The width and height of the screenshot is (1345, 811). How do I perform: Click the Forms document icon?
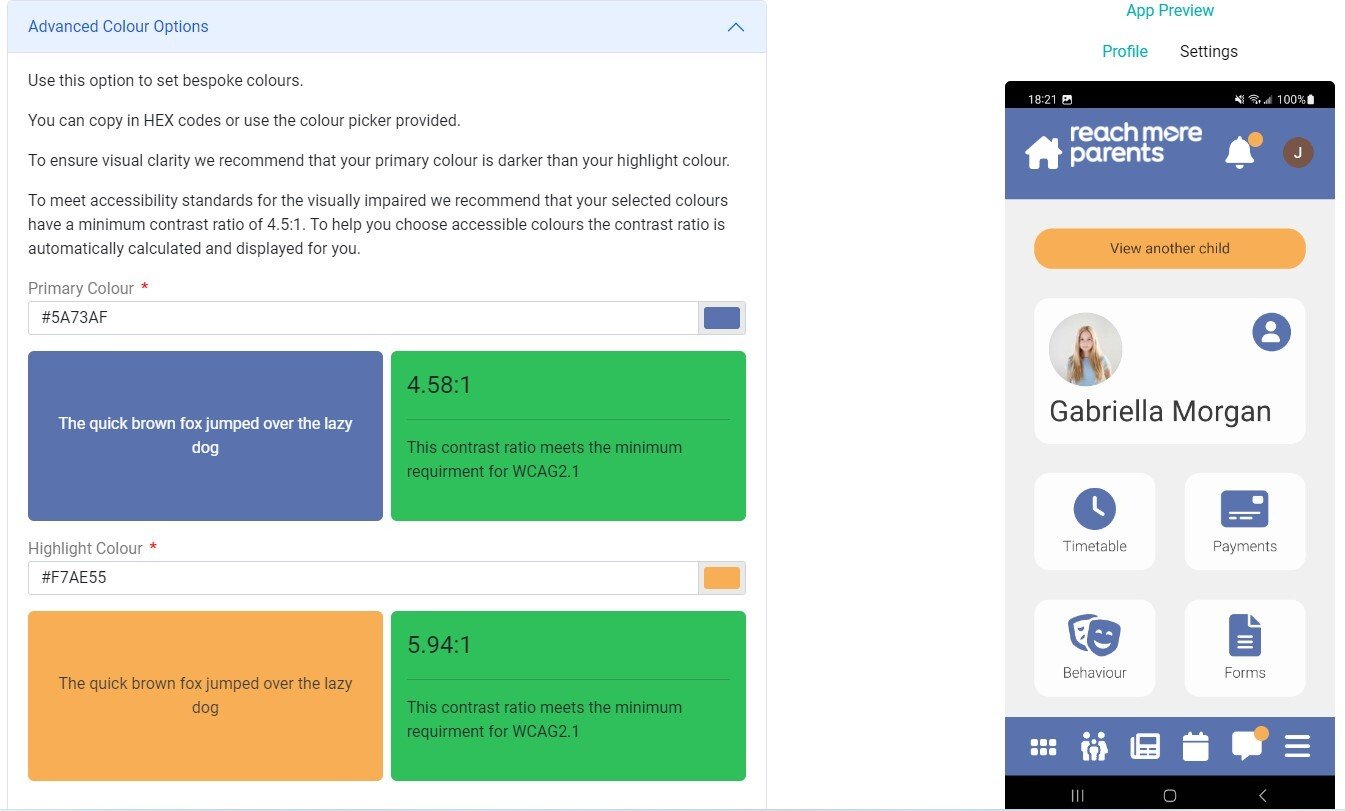coord(1244,635)
